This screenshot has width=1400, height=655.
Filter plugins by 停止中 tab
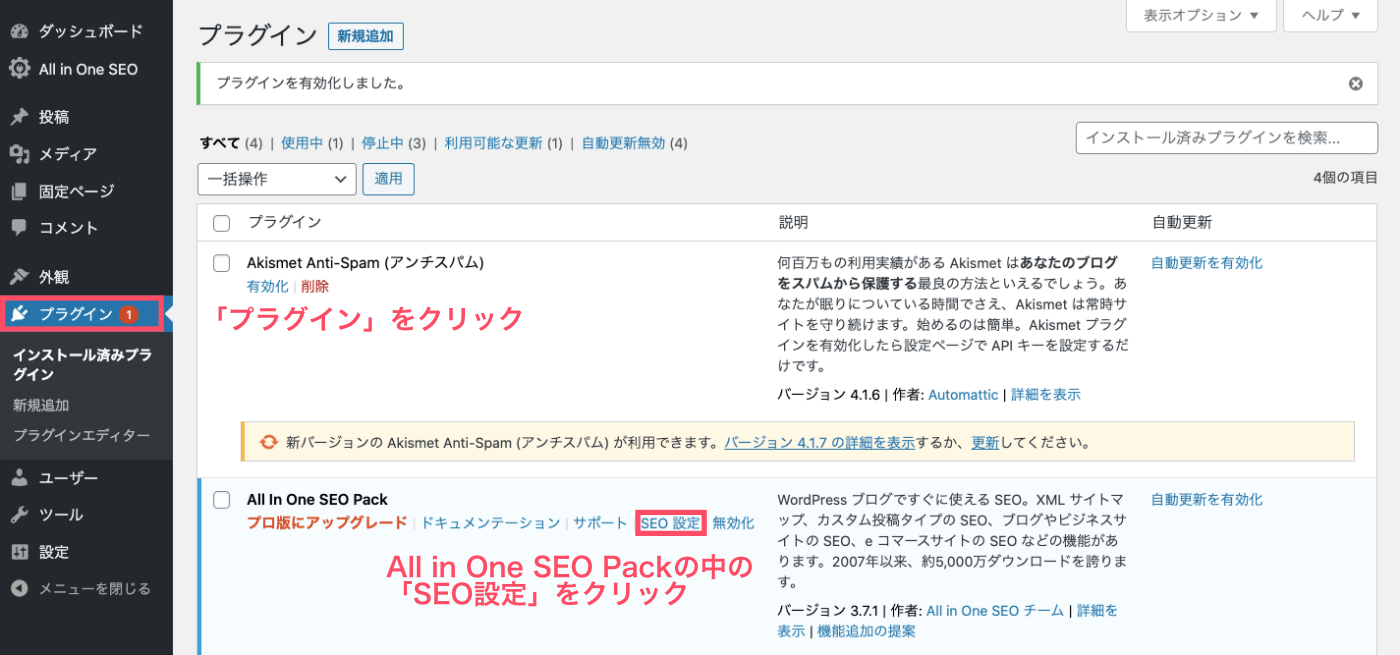pyautogui.click(x=382, y=143)
